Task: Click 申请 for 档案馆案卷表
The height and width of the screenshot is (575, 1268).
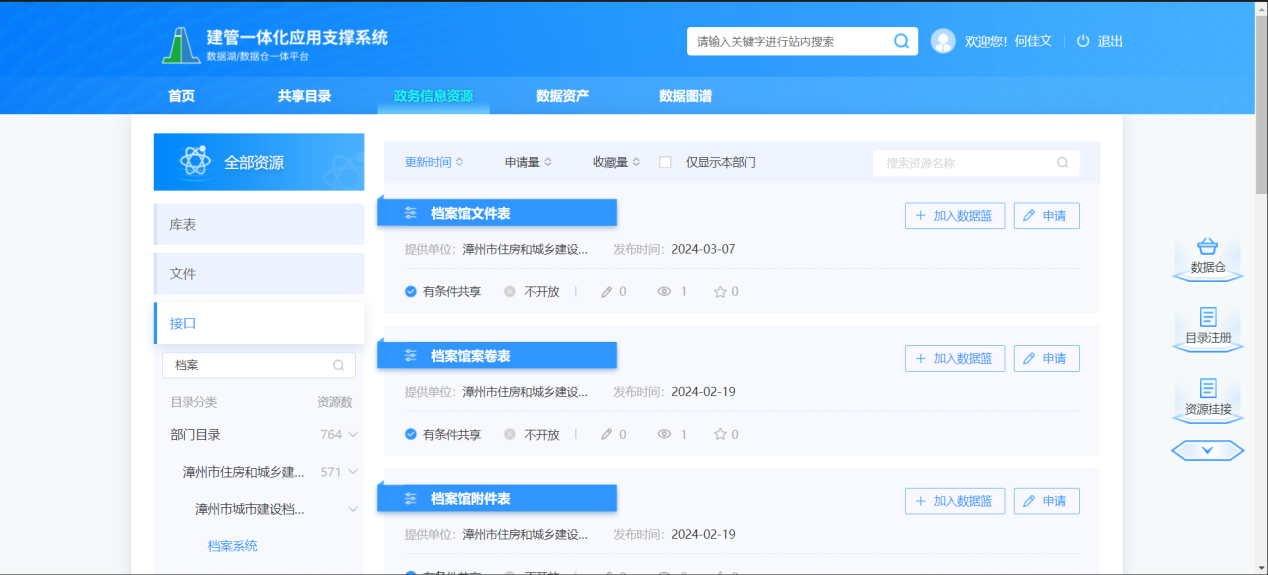Action: tap(1047, 358)
